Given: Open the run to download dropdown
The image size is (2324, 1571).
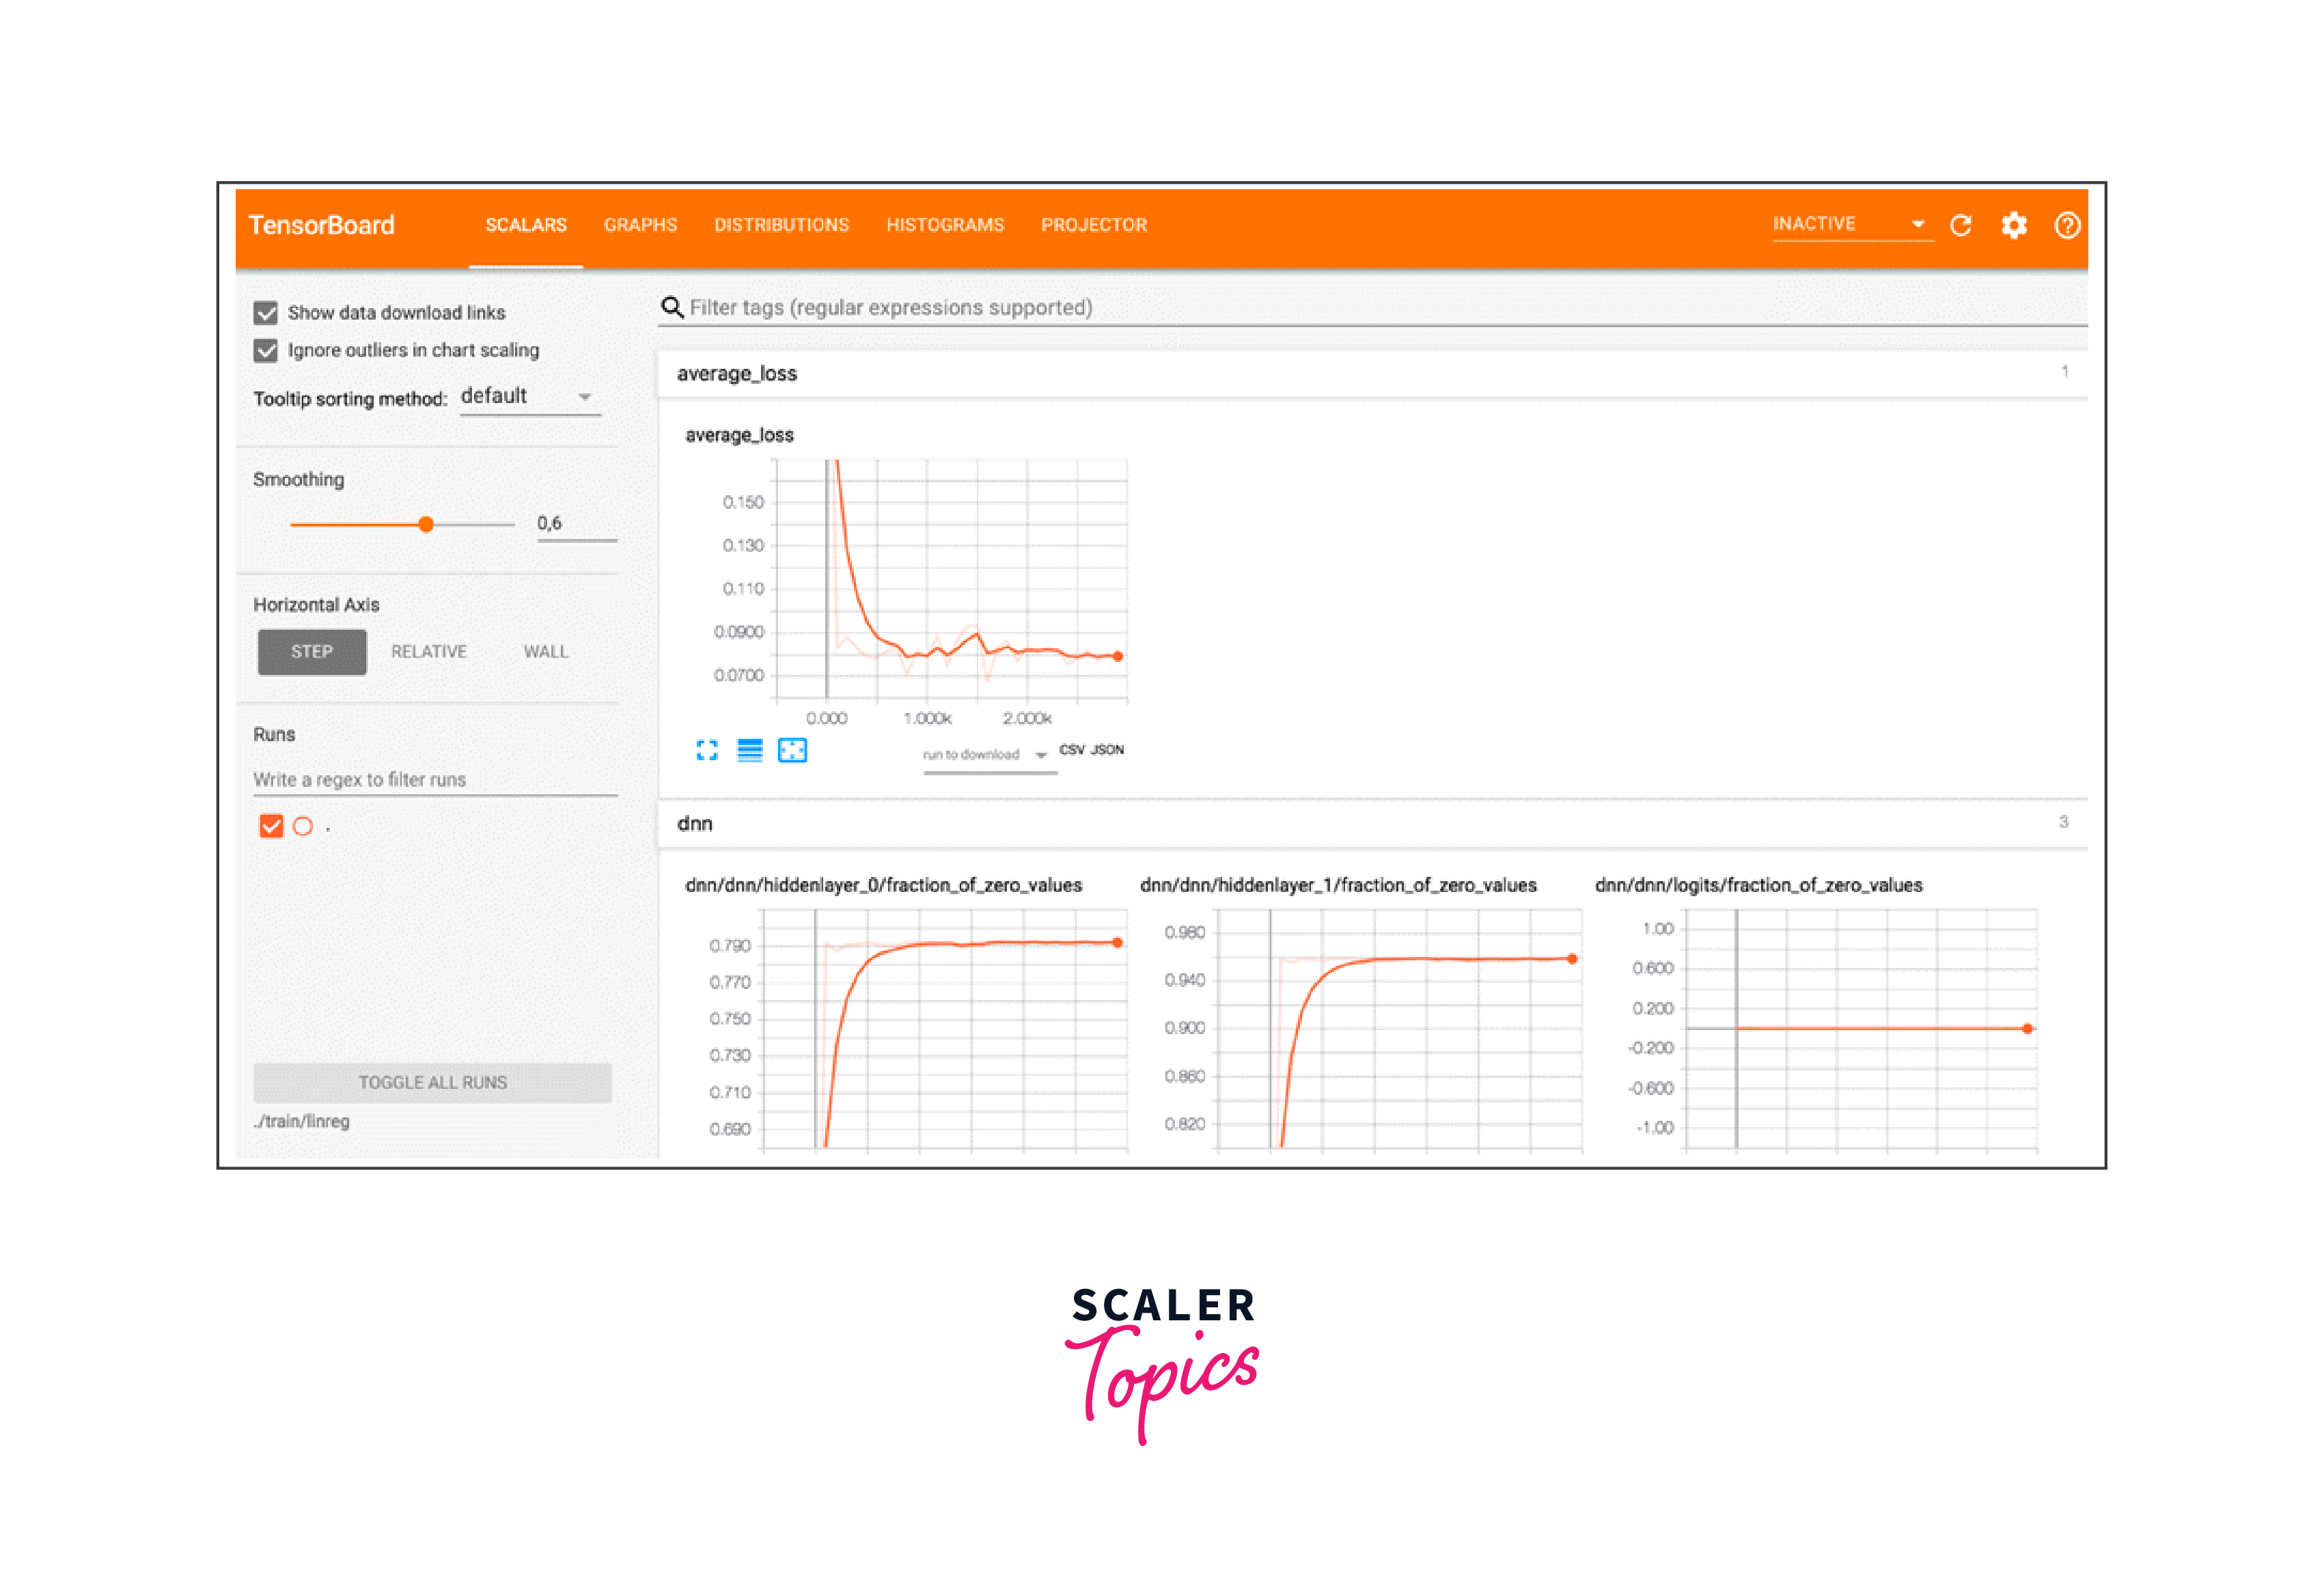Looking at the screenshot, I should (x=985, y=755).
